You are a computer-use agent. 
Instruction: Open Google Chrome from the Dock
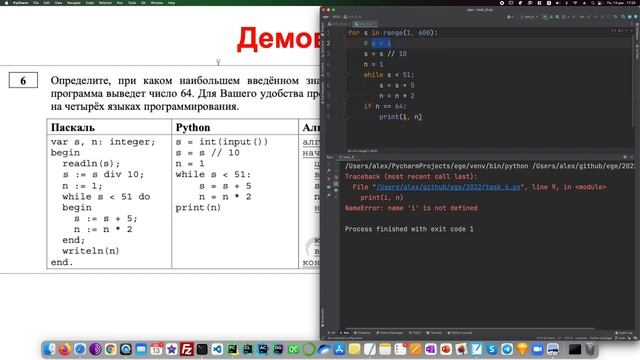tap(110, 349)
